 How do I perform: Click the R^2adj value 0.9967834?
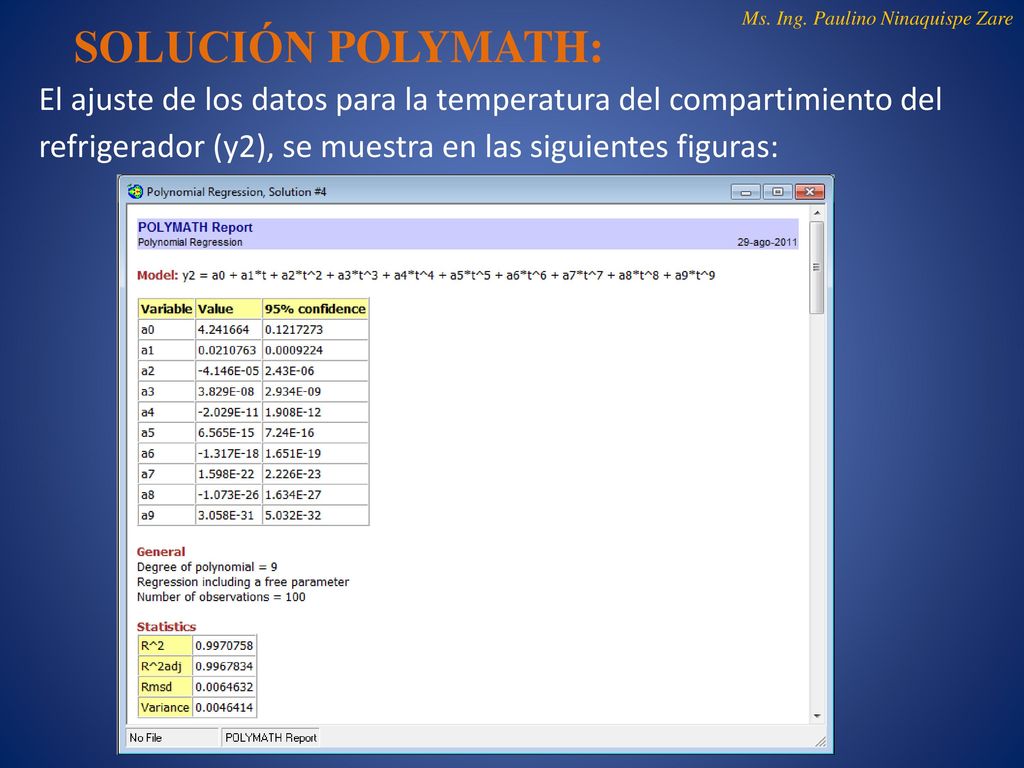coord(224,666)
